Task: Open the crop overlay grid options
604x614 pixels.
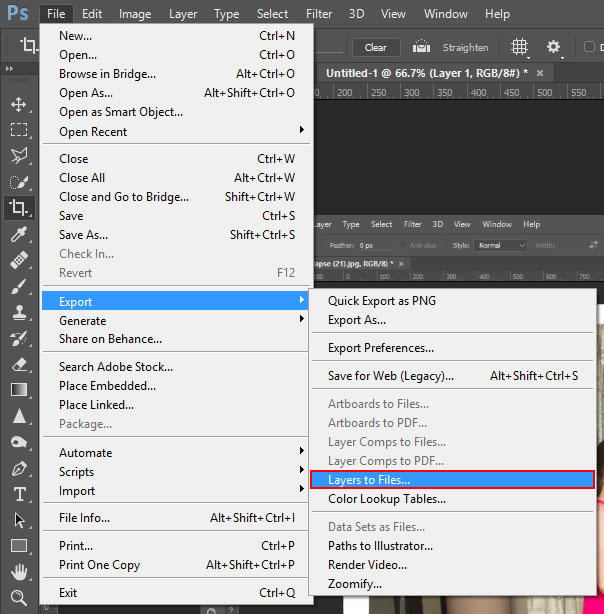Action: pyautogui.click(x=519, y=47)
